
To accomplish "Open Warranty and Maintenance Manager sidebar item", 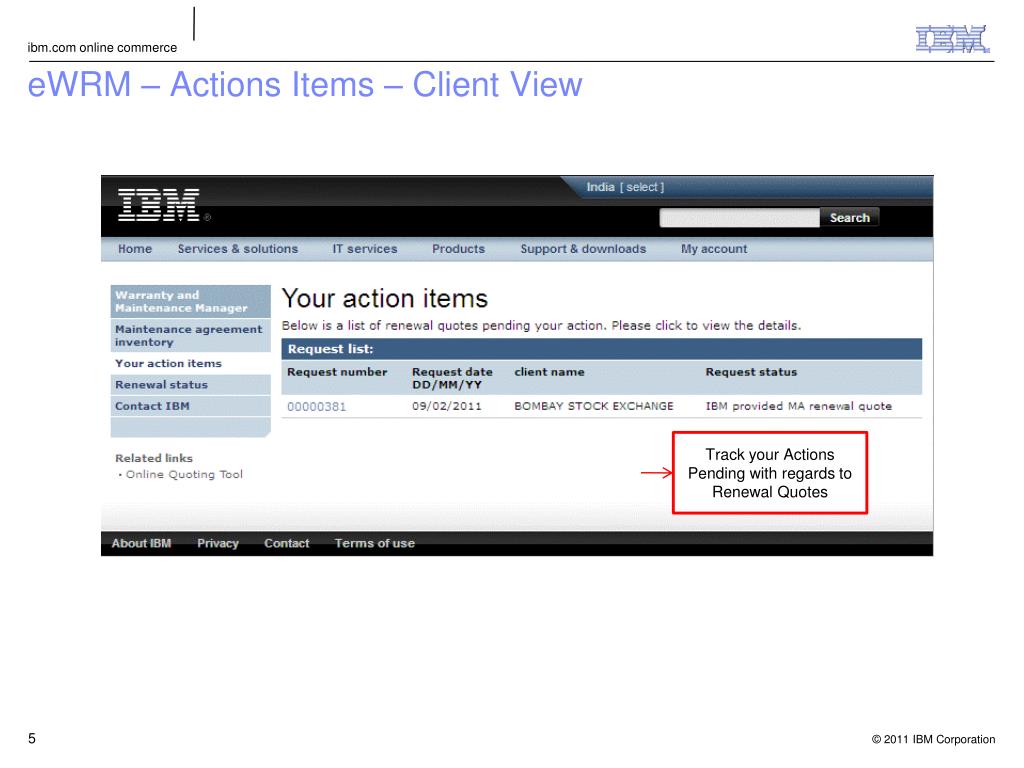I will 191,301.
